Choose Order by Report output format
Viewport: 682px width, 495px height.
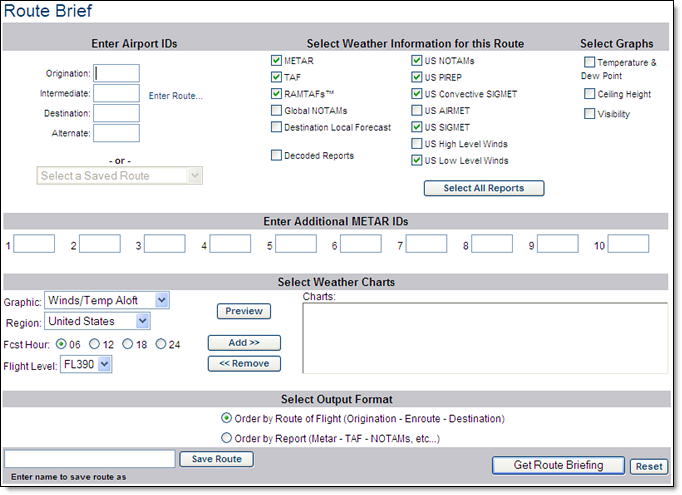[226, 437]
